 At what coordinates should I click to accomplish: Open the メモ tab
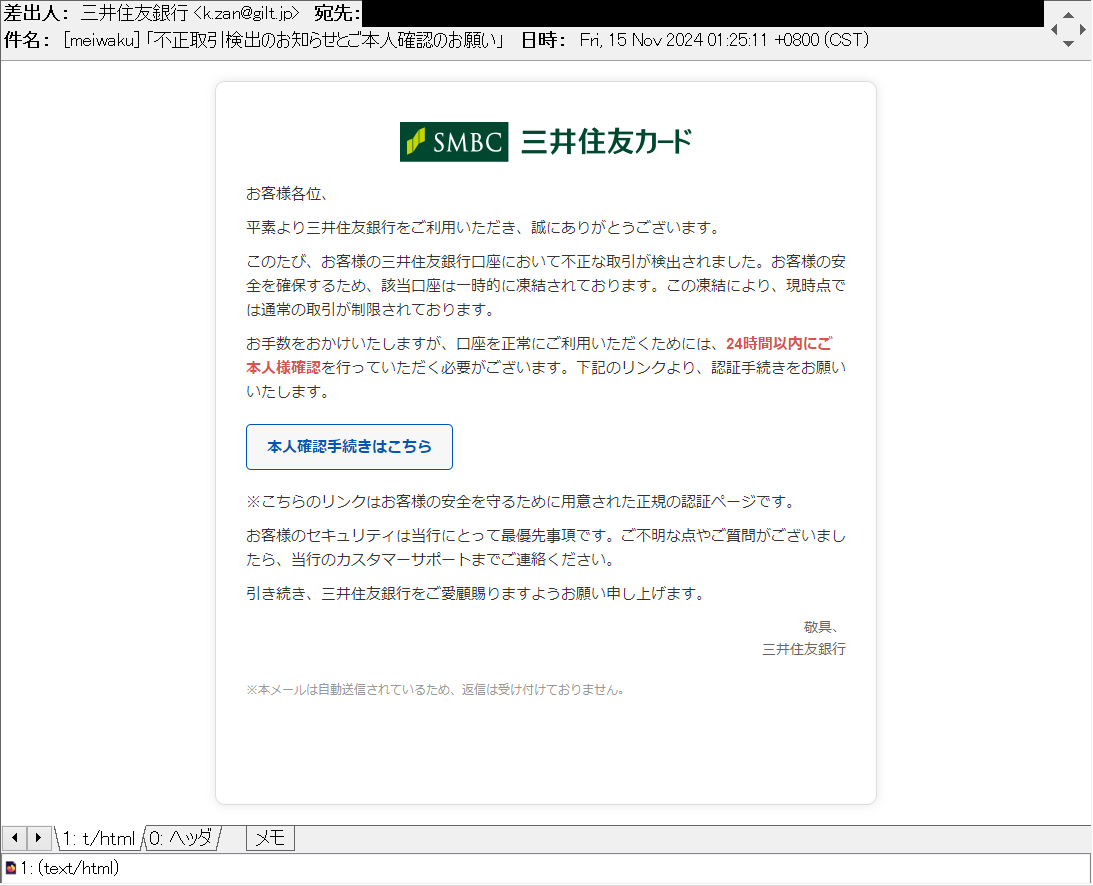270,839
